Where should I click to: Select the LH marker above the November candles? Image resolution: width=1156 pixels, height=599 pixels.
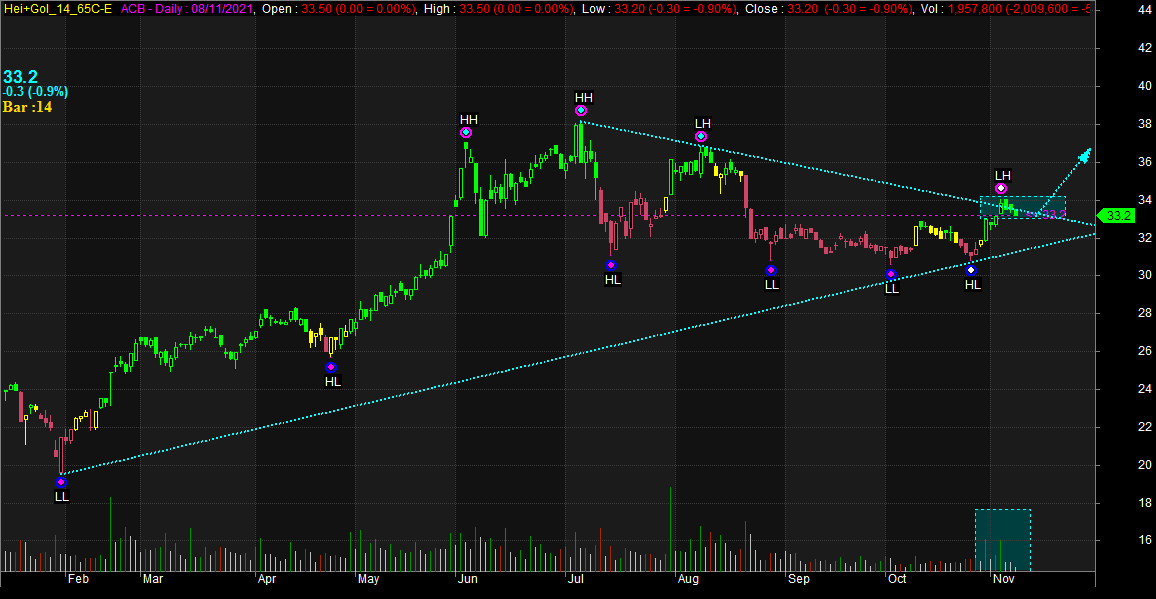tap(1001, 188)
